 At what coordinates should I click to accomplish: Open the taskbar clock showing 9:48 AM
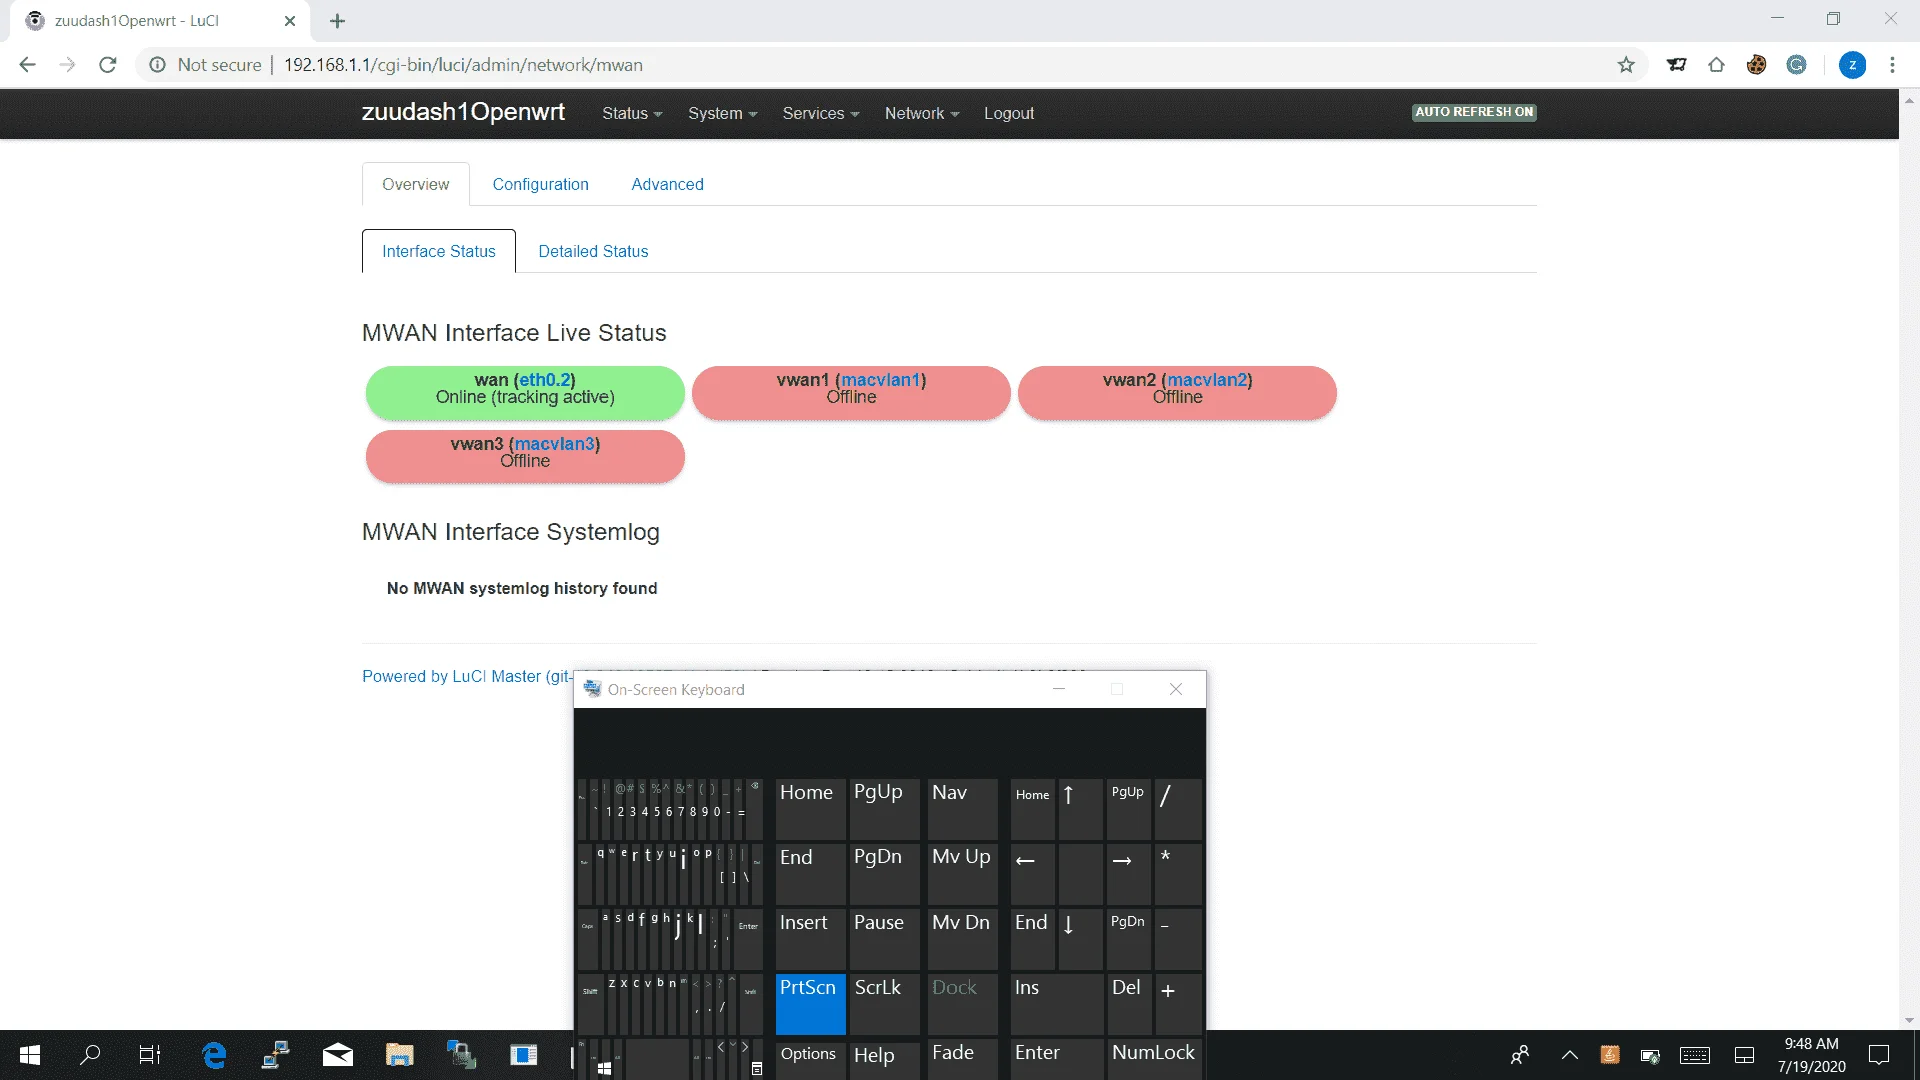1811,1055
